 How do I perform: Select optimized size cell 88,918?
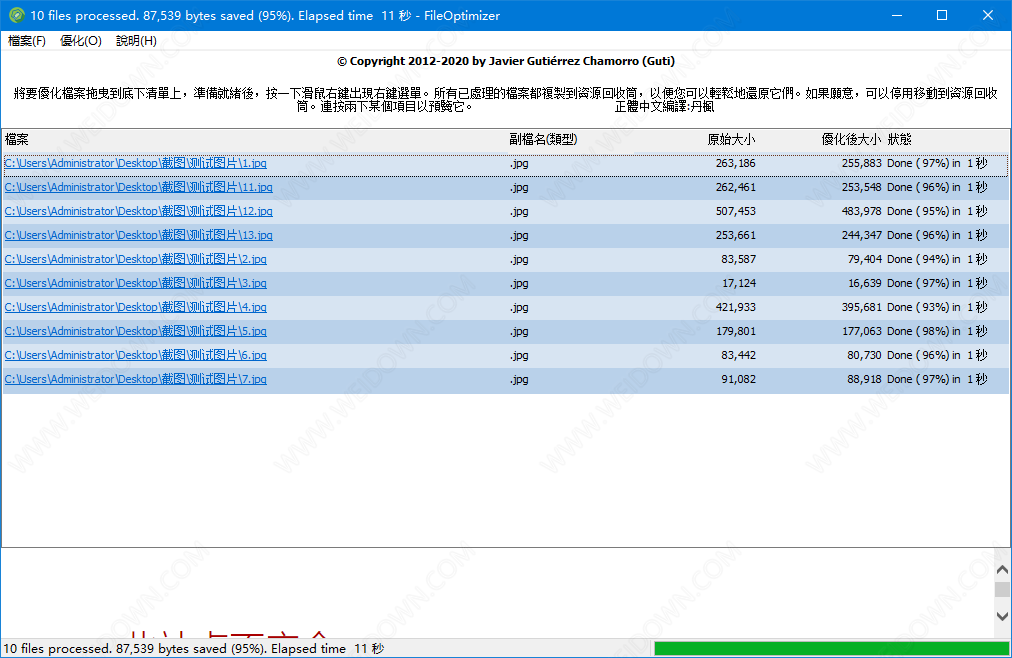(864, 379)
